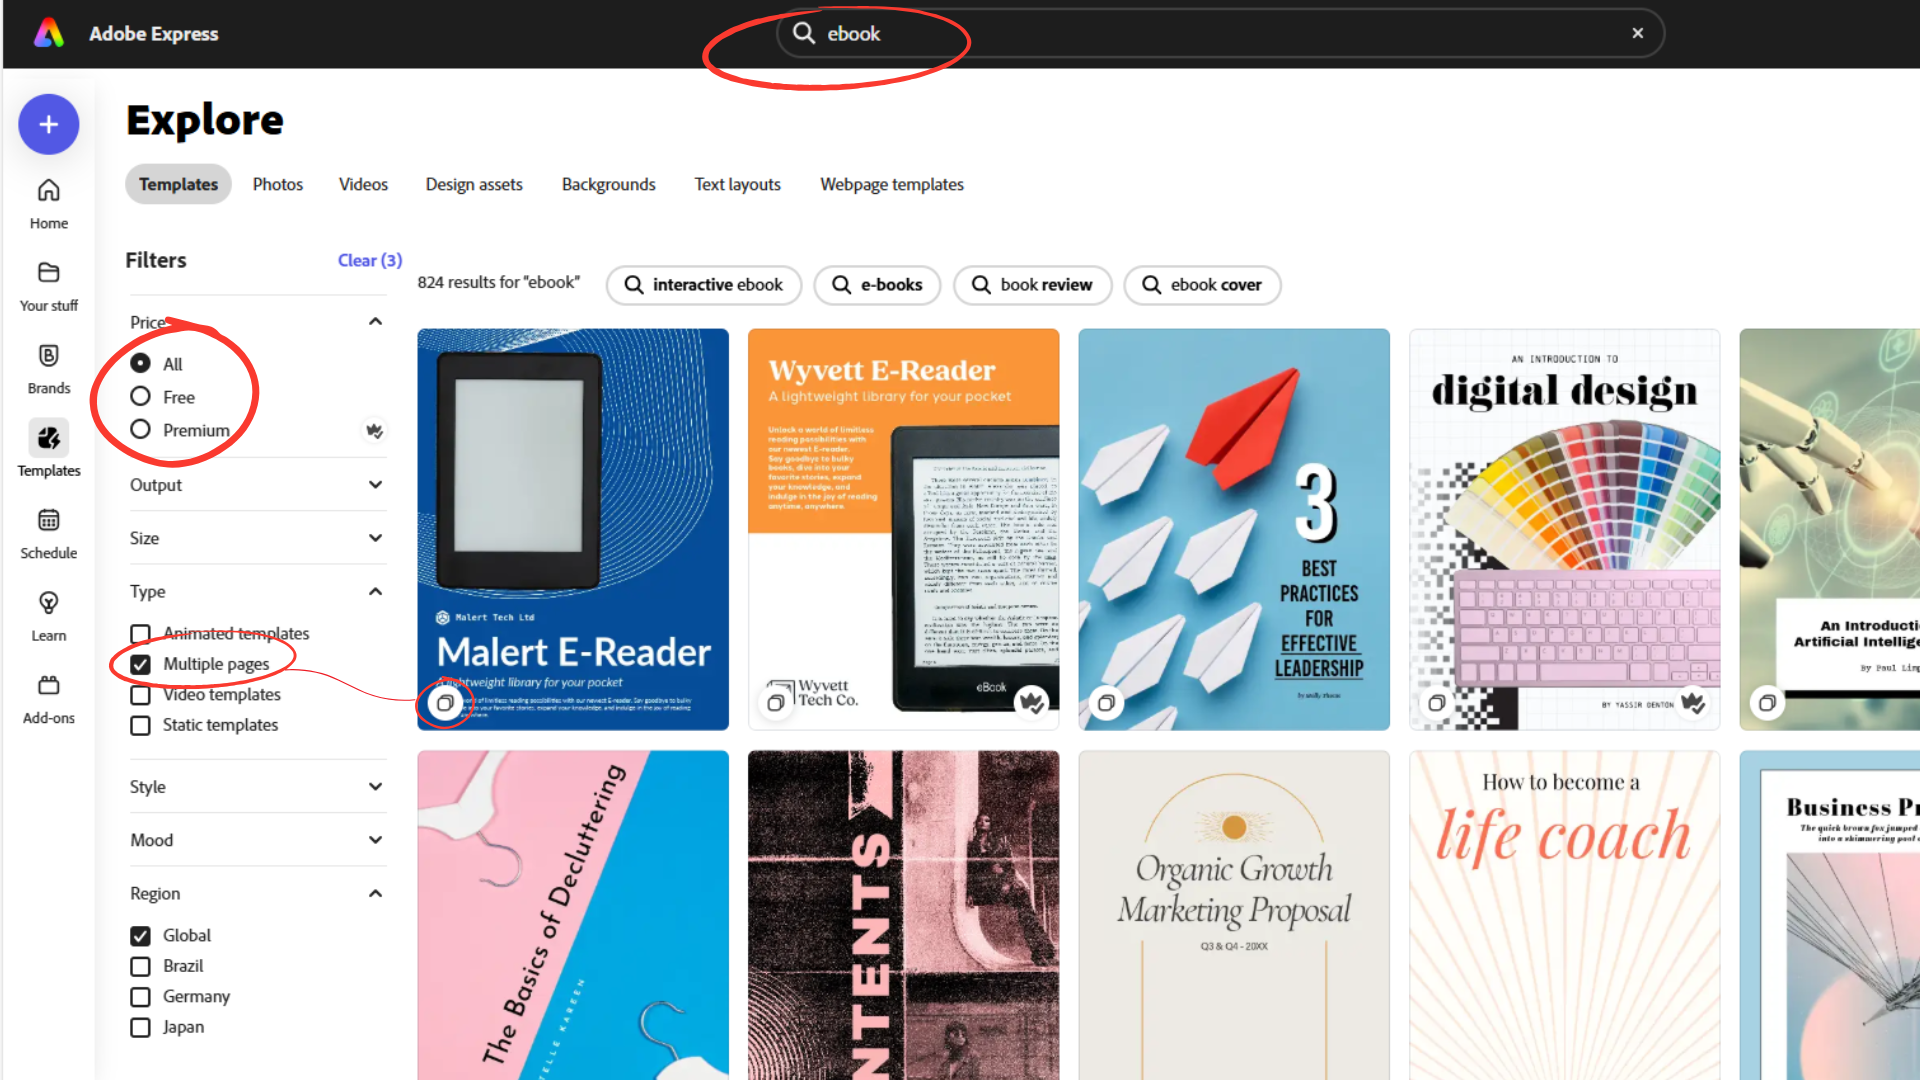Click Clear (3) filters link
The width and height of the screenshot is (1920, 1080).
(x=370, y=260)
